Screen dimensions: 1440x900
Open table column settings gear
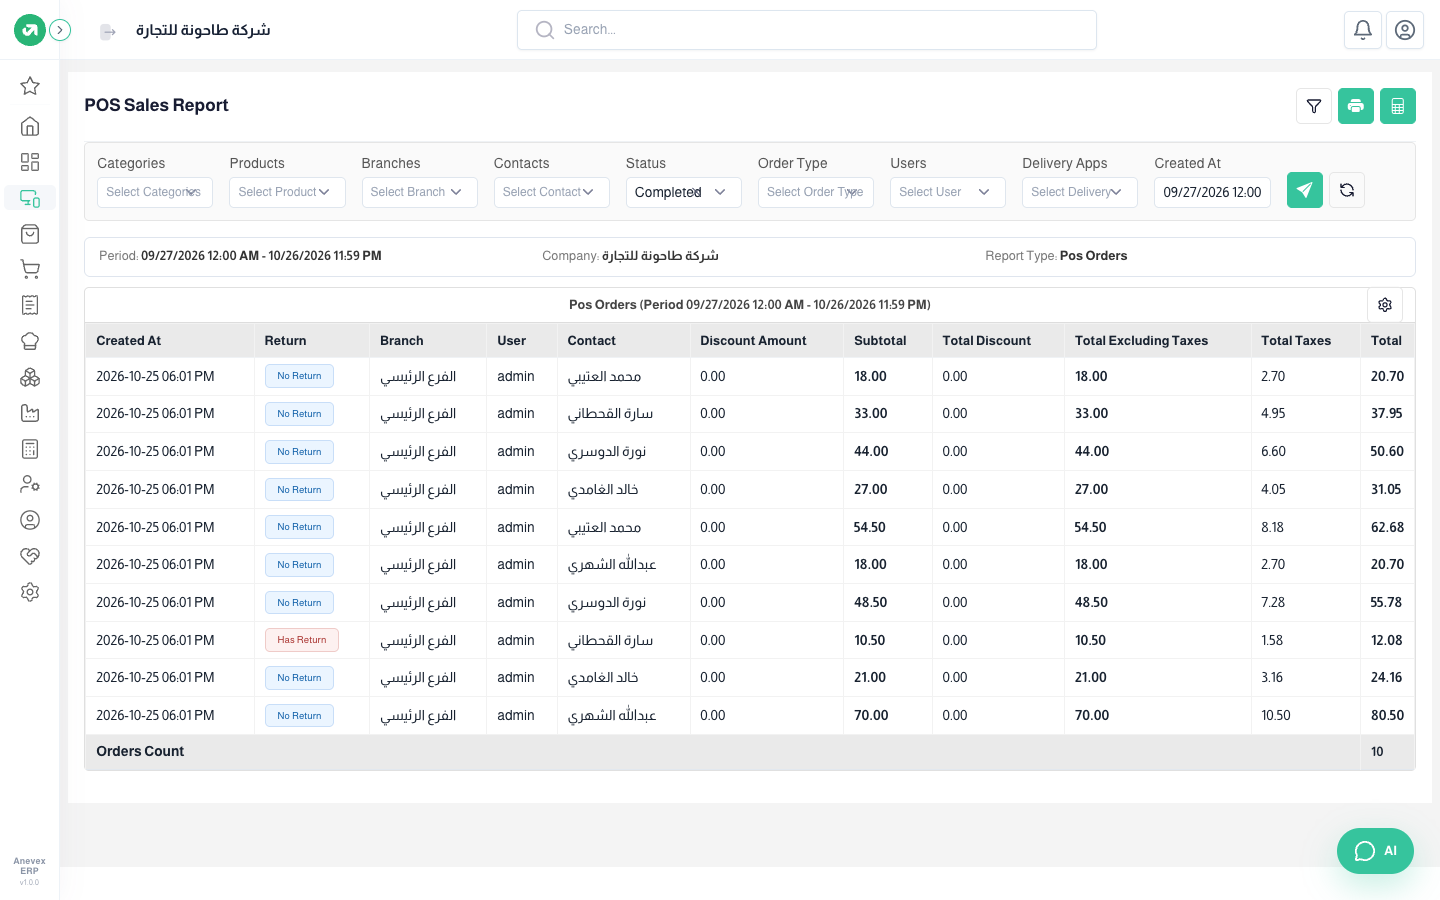coord(1385,305)
